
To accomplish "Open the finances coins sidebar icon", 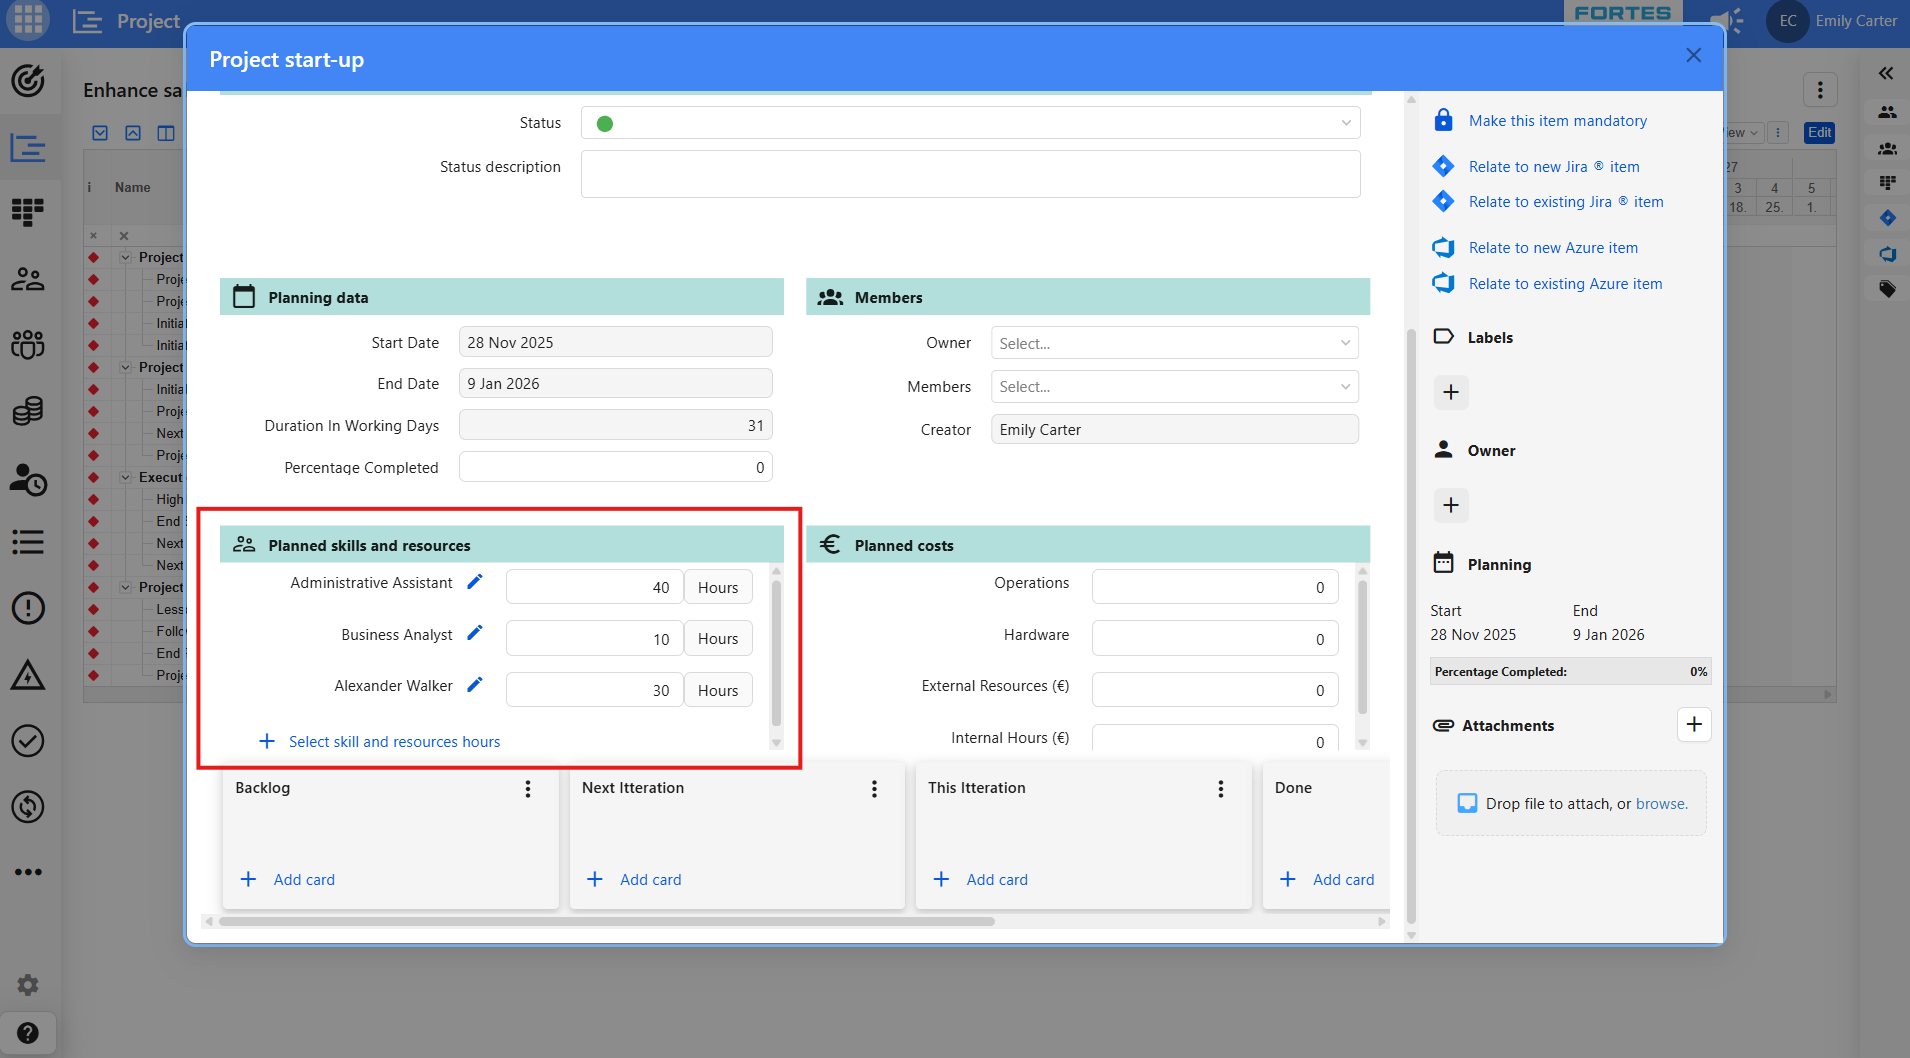I will [28, 411].
